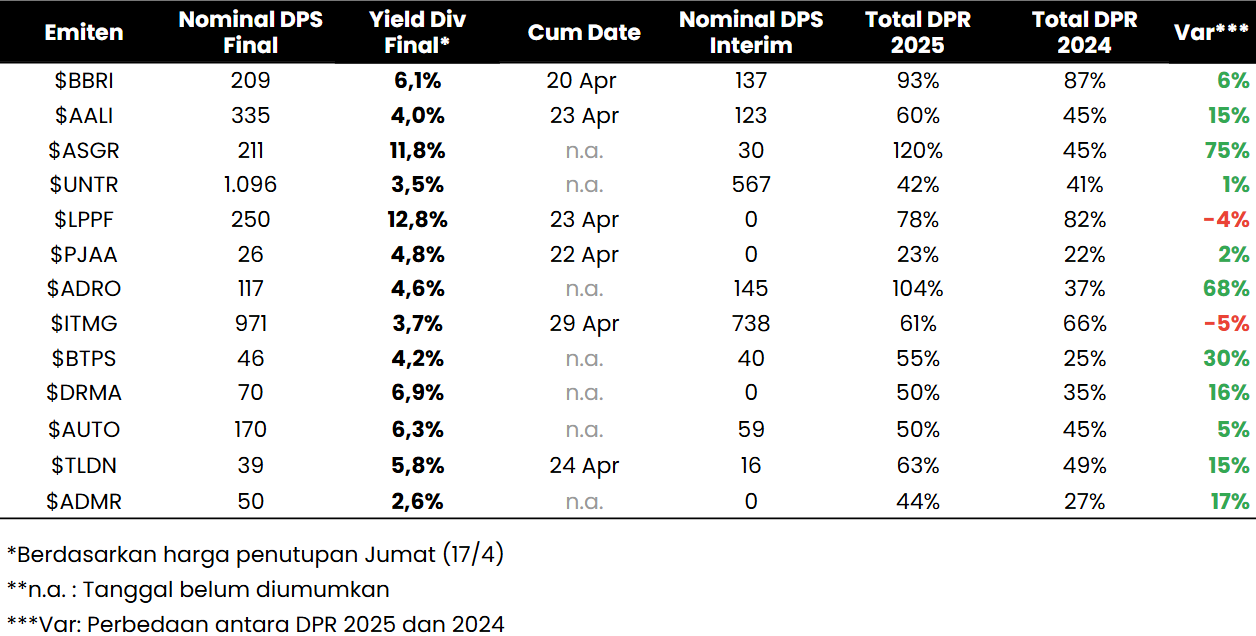The height and width of the screenshot is (636, 1256).
Task: Click the 104% Total DPR 2025 cell
Action: click(x=918, y=289)
